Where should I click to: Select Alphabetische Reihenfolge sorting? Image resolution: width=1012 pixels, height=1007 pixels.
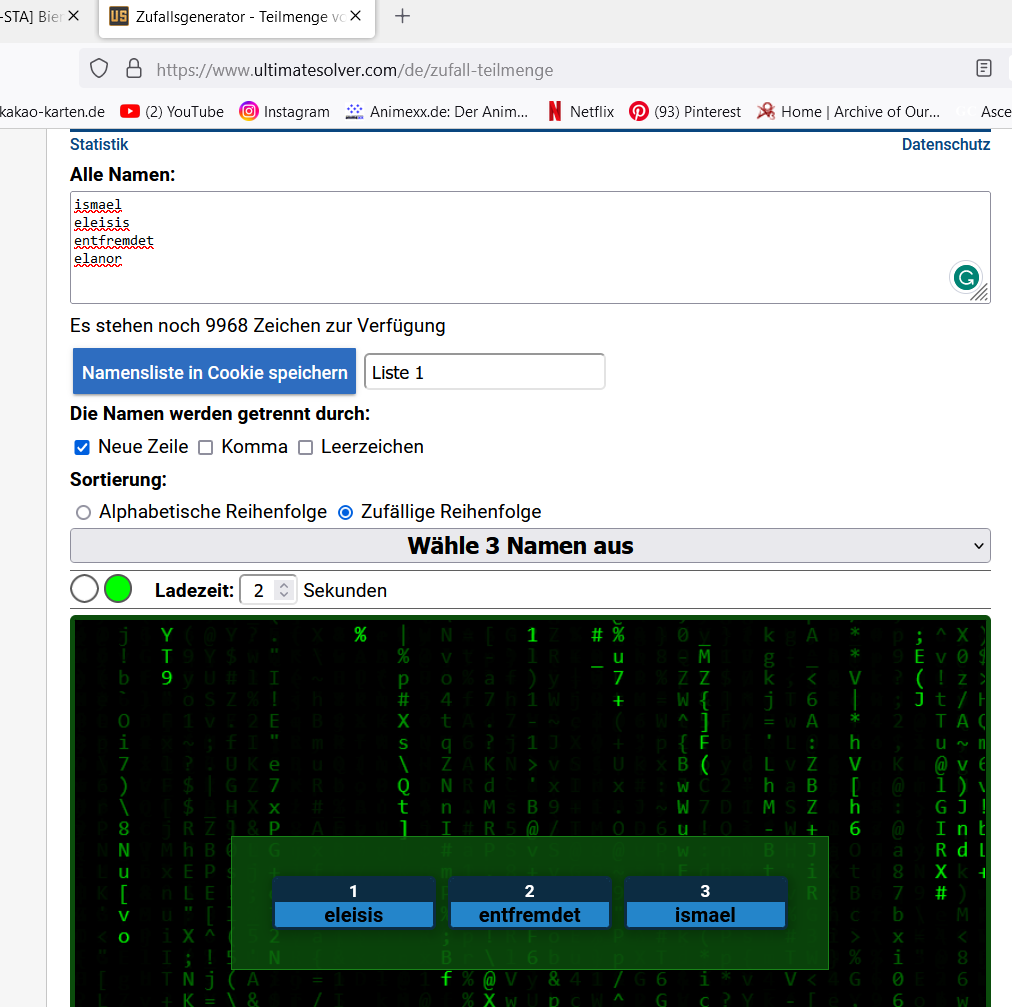tap(83, 512)
